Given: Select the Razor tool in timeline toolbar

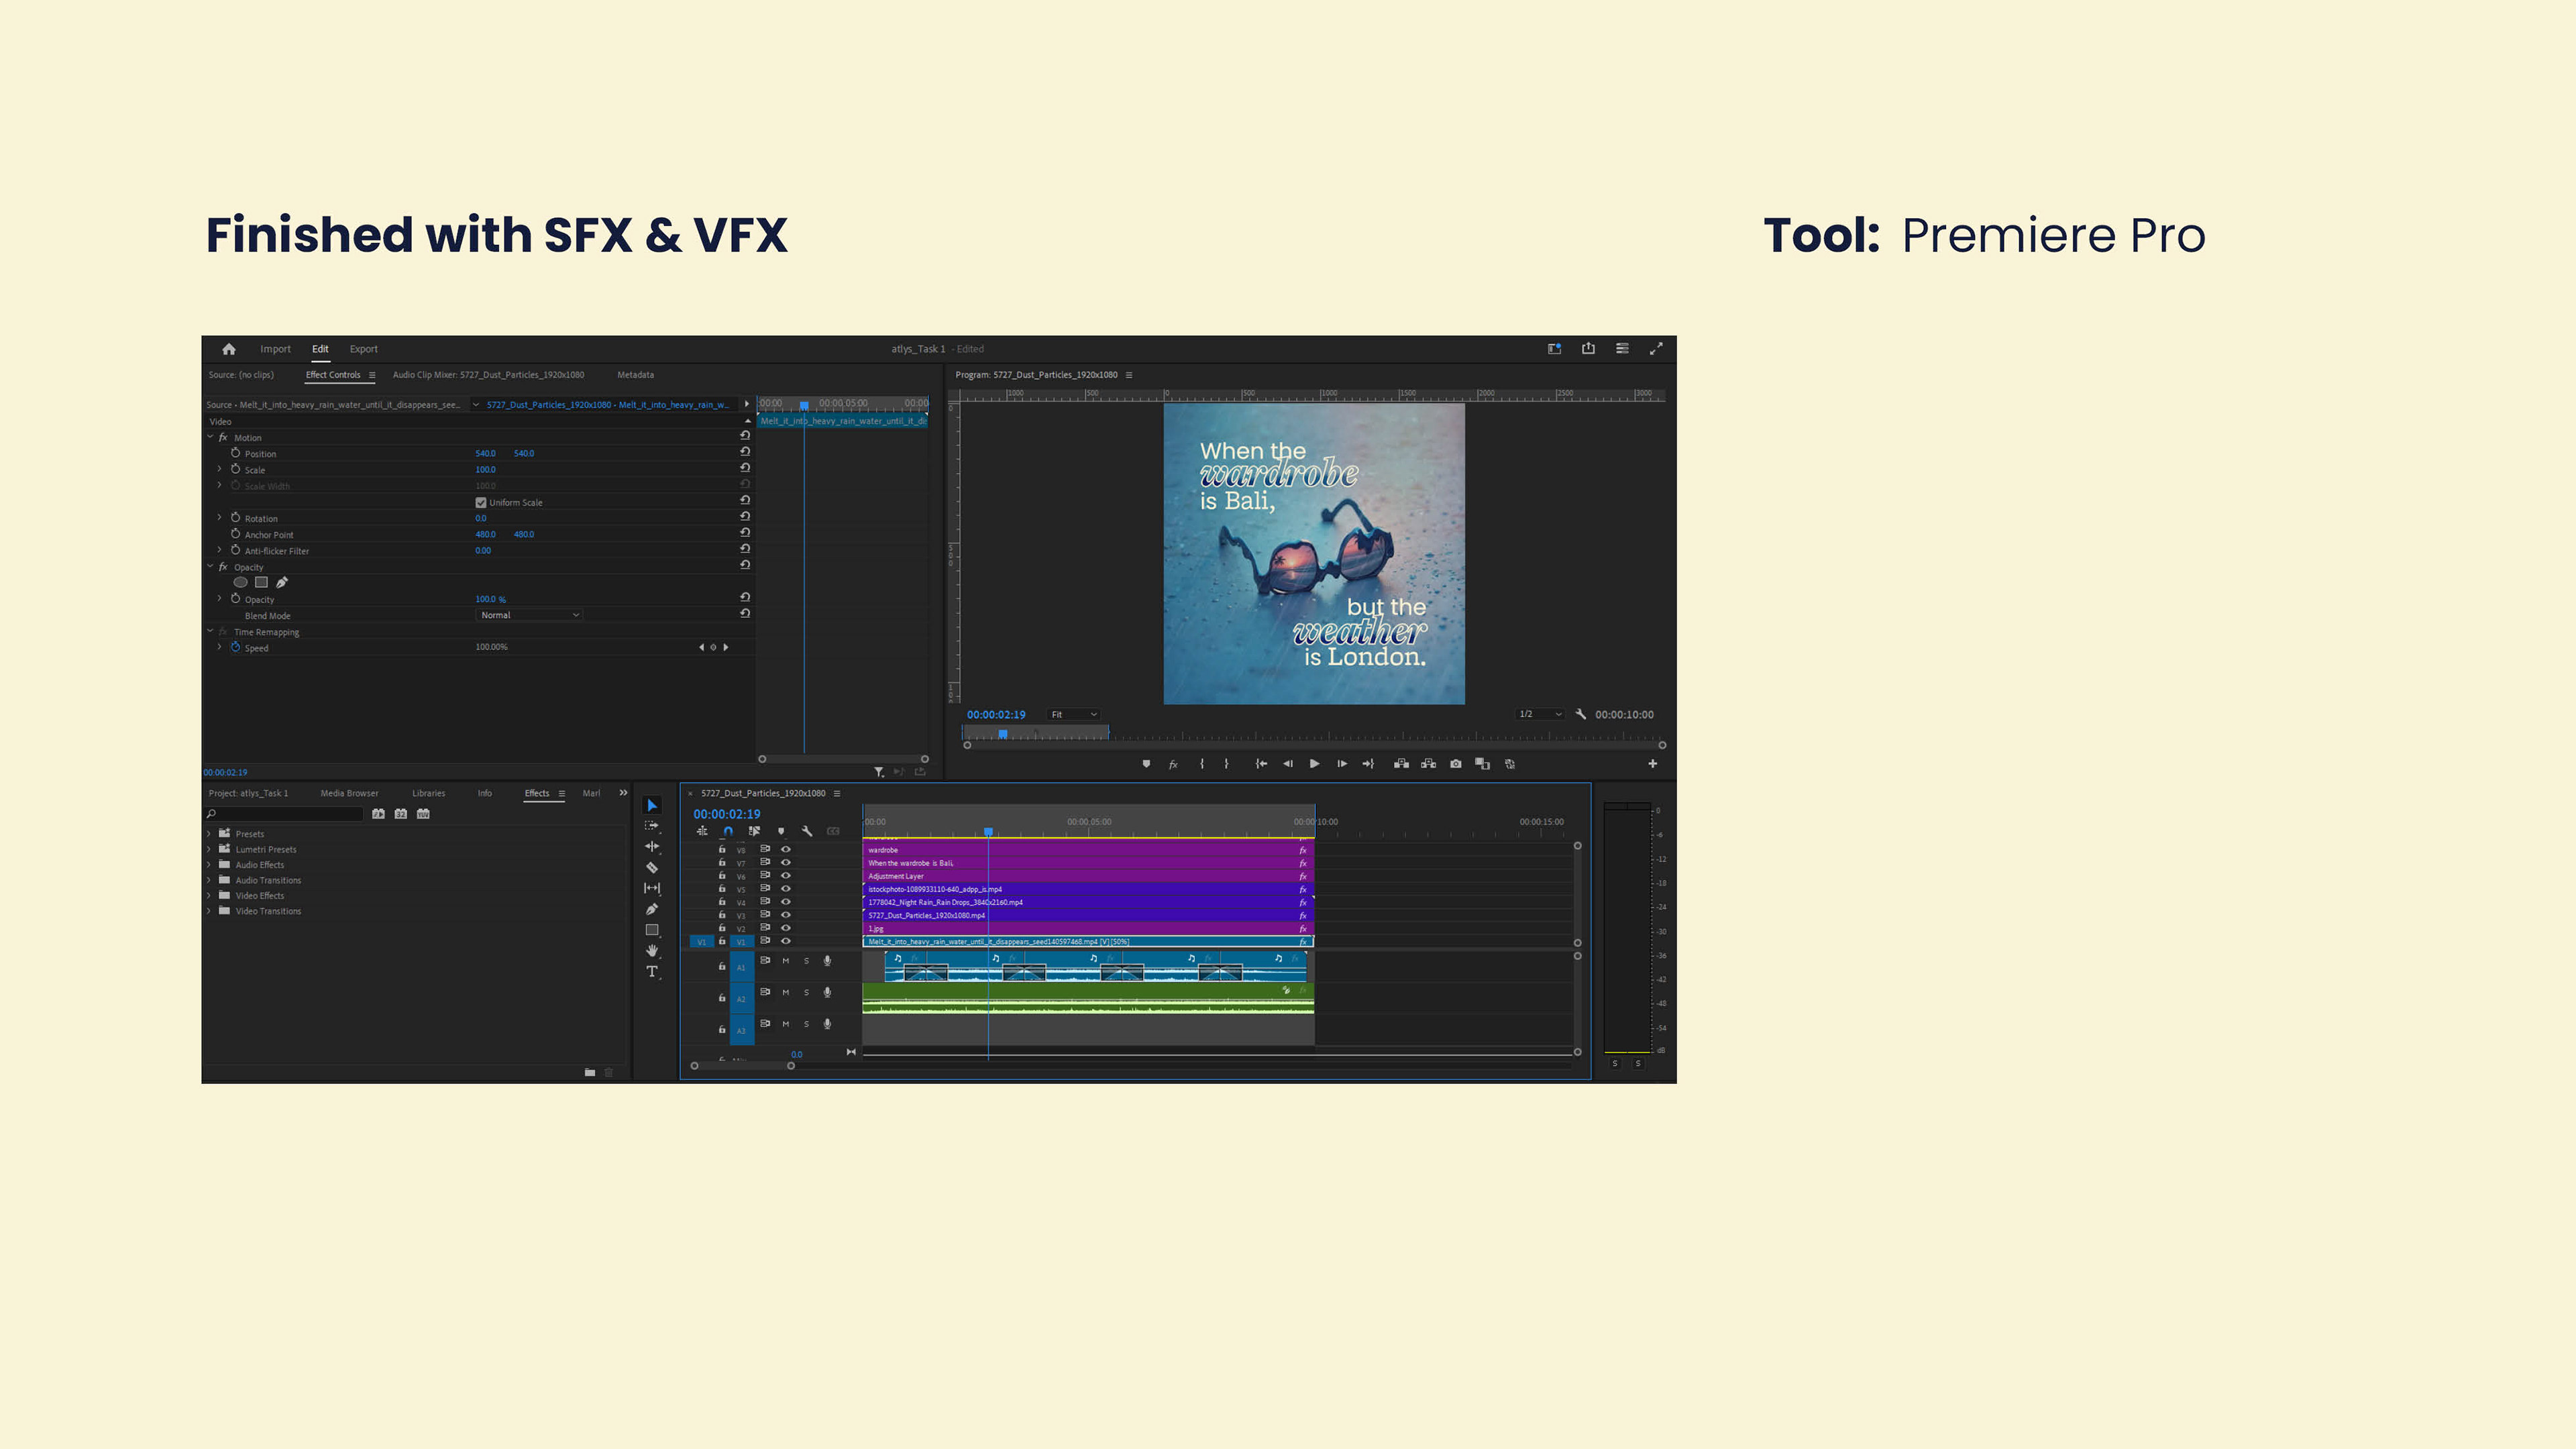Looking at the screenshot, I should click(652, 867).
